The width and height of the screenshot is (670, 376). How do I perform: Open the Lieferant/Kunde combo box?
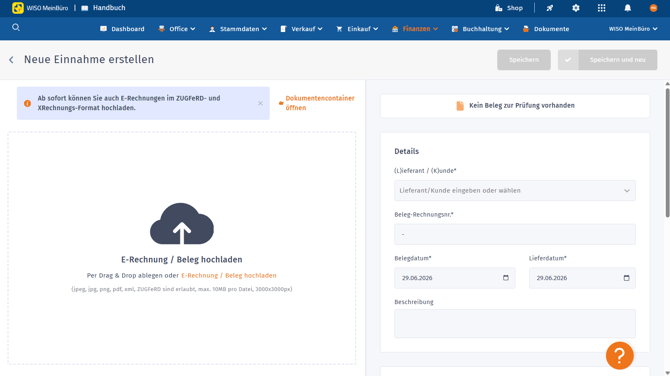515,191
